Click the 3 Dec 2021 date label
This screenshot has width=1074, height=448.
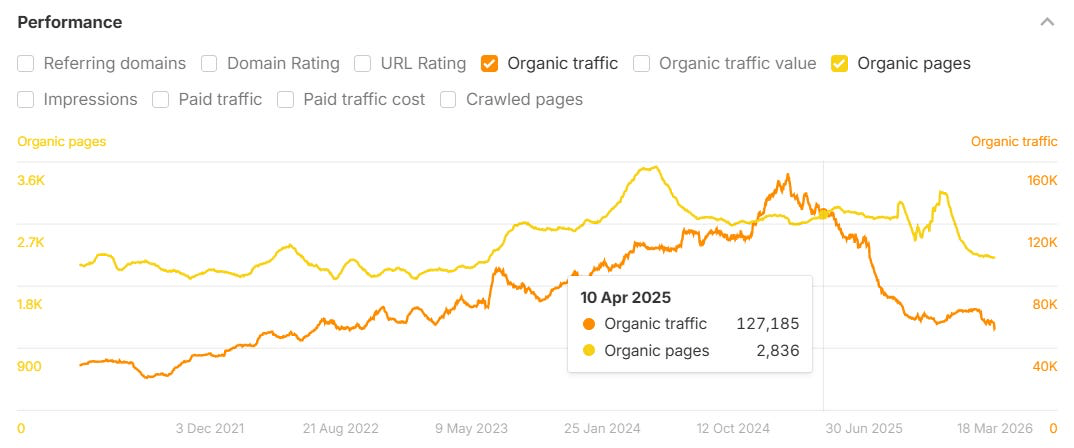pyautogui.click(x=209, y=428)
